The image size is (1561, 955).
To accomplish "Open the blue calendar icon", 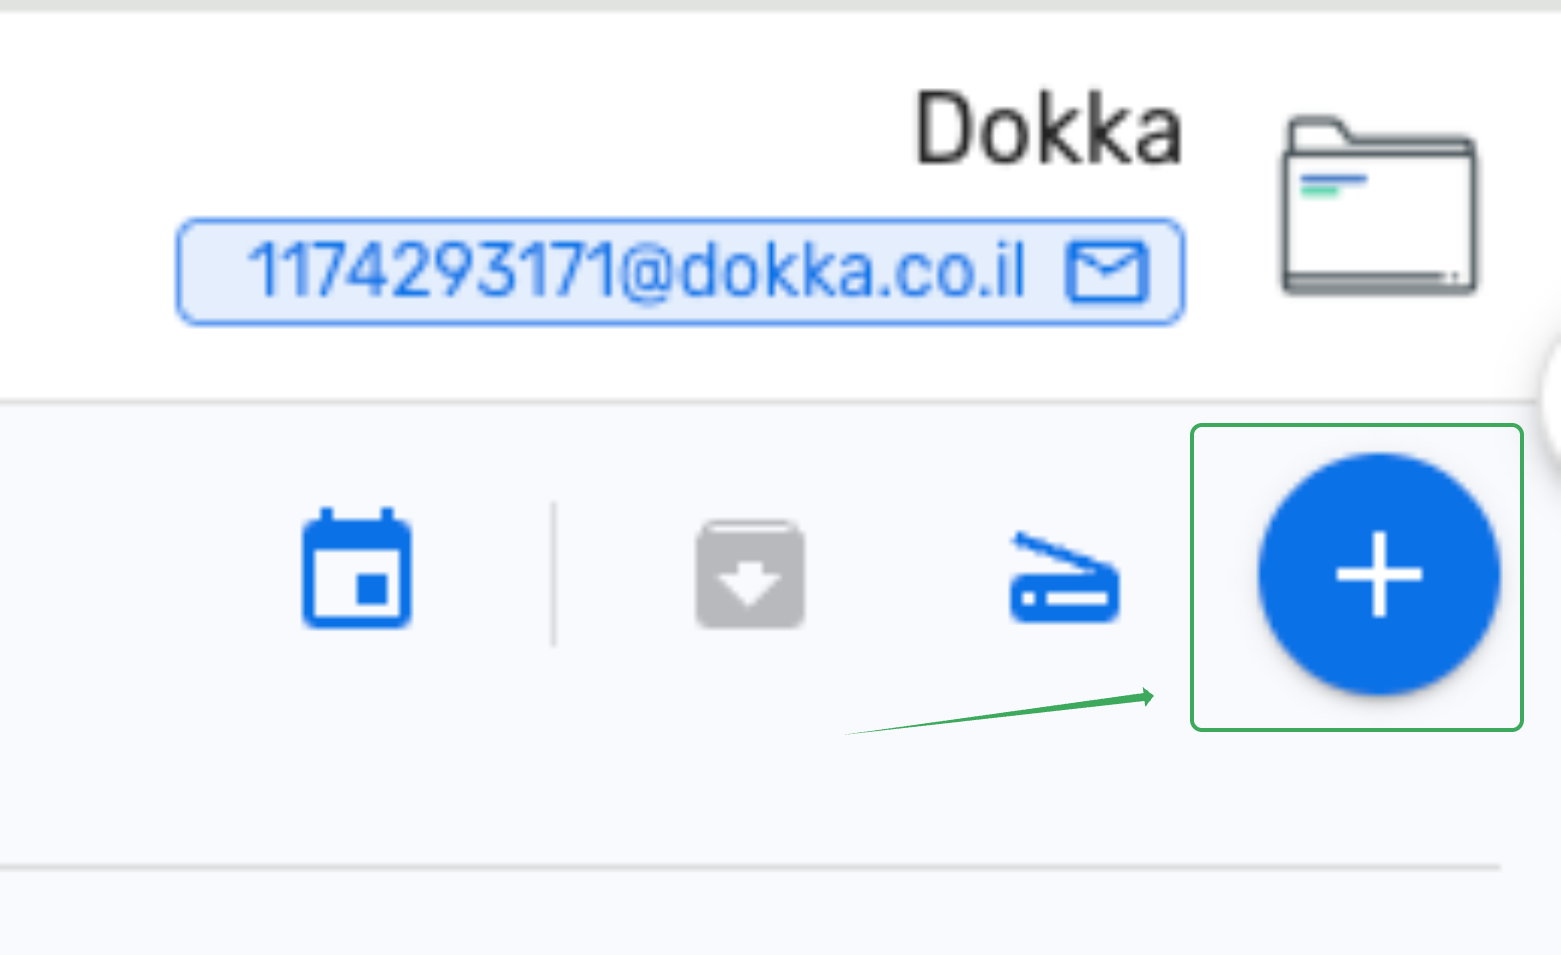I will coord(357,568).
